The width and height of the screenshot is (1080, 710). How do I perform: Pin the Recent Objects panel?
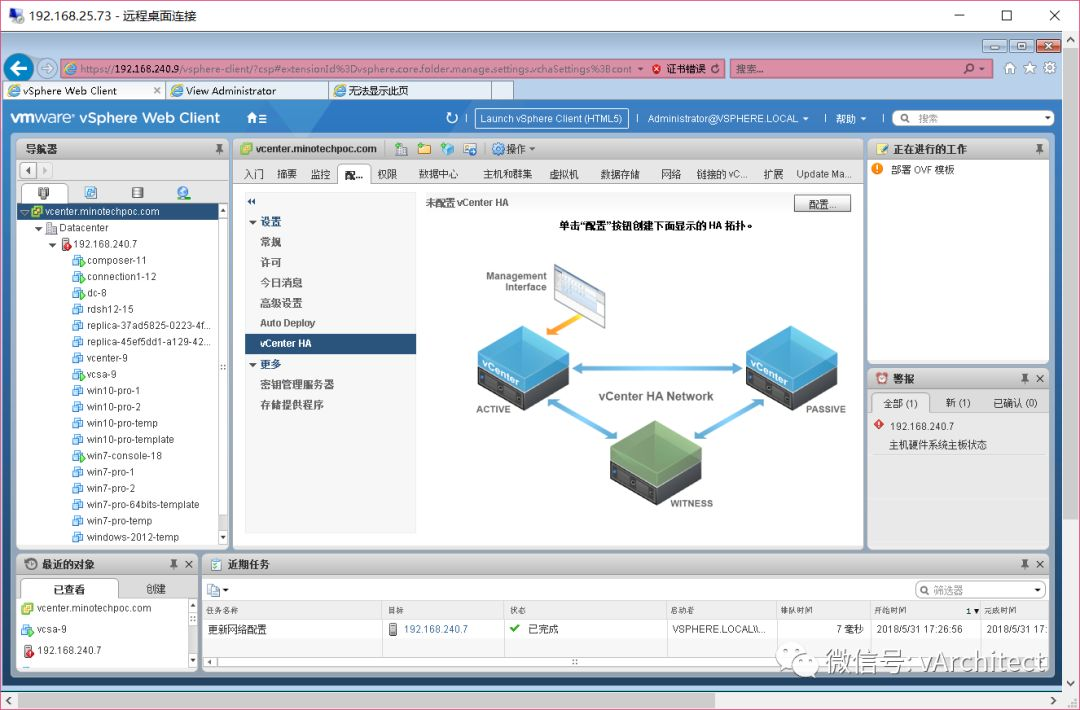coord(174,564)
